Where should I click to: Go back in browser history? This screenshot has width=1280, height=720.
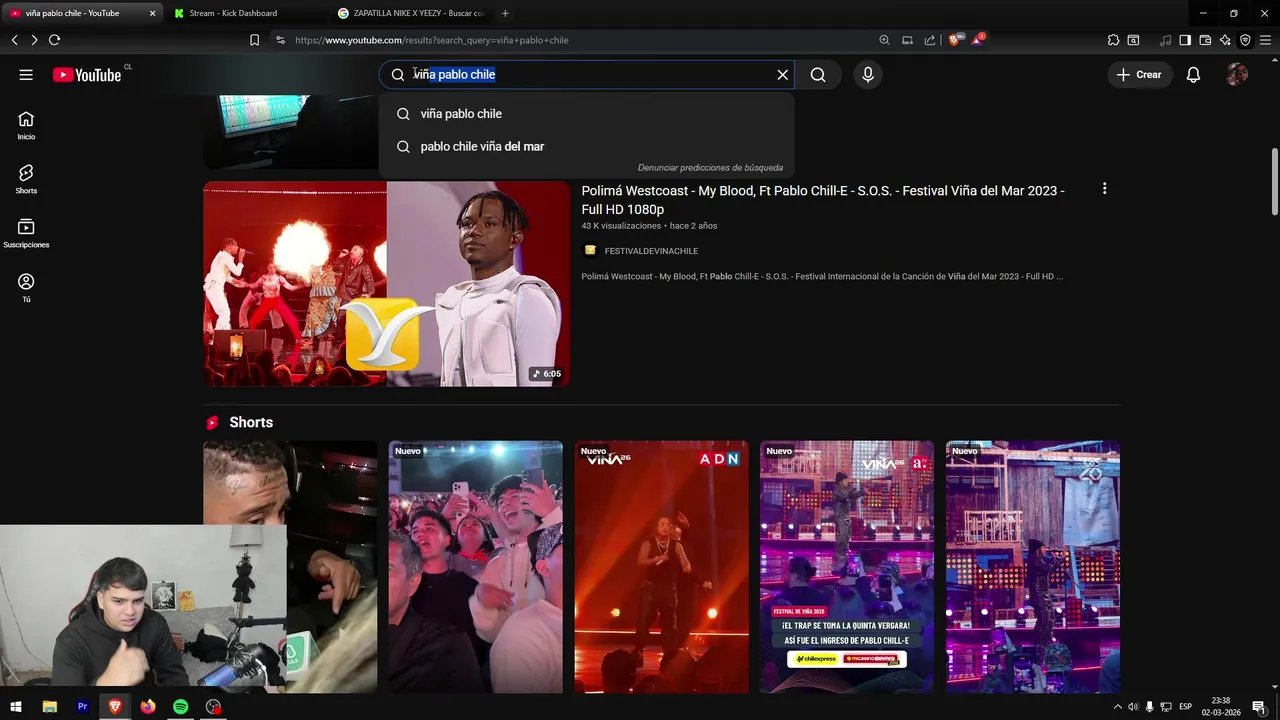14,40
